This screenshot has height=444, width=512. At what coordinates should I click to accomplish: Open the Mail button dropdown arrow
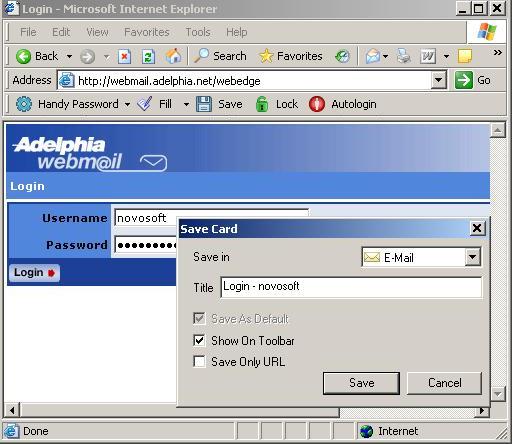click(386, 56)
